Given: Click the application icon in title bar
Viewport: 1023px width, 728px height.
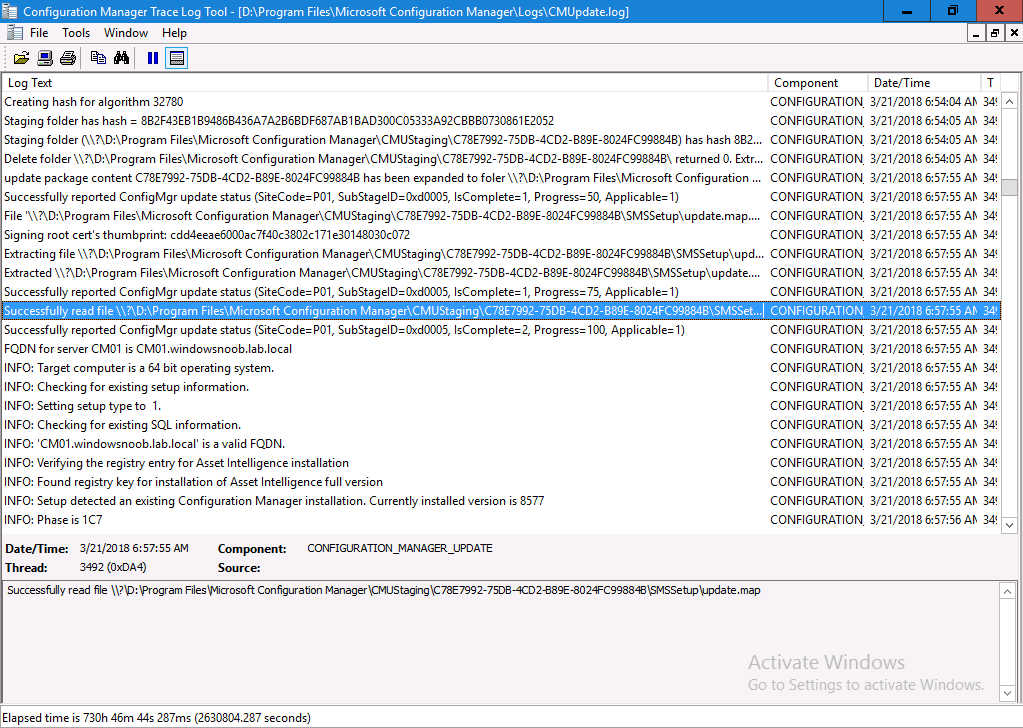Looking at the screenshot, I should tap(9, 11).
